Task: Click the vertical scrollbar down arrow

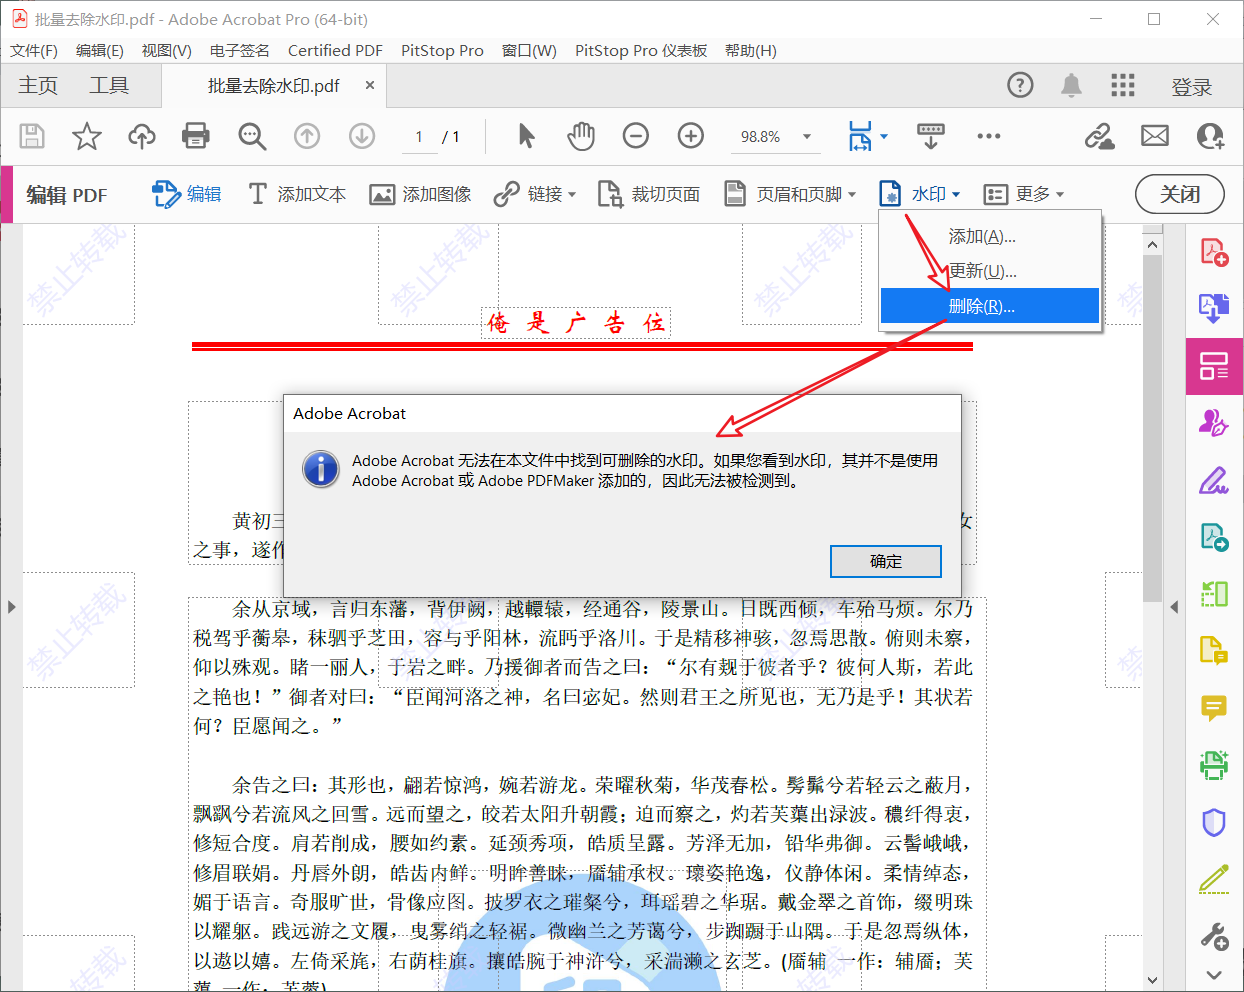Action: tap(1152, 980)
